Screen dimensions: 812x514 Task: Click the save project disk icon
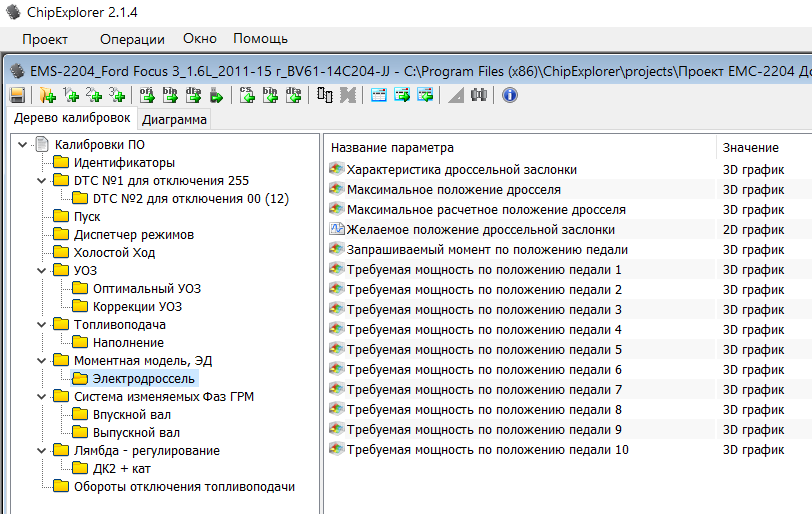(17, 96)
